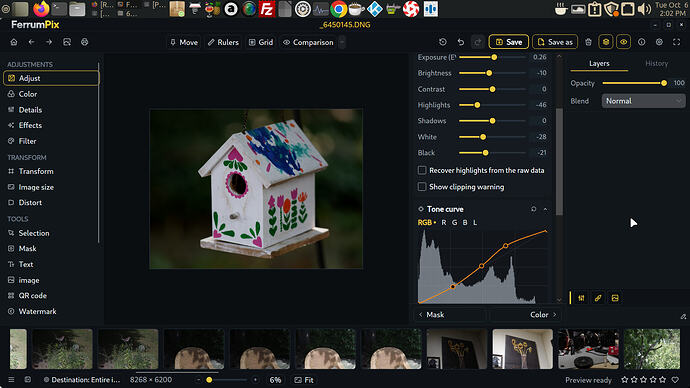Toggle the Tone curve enable circle

click(x=421, y=209)
